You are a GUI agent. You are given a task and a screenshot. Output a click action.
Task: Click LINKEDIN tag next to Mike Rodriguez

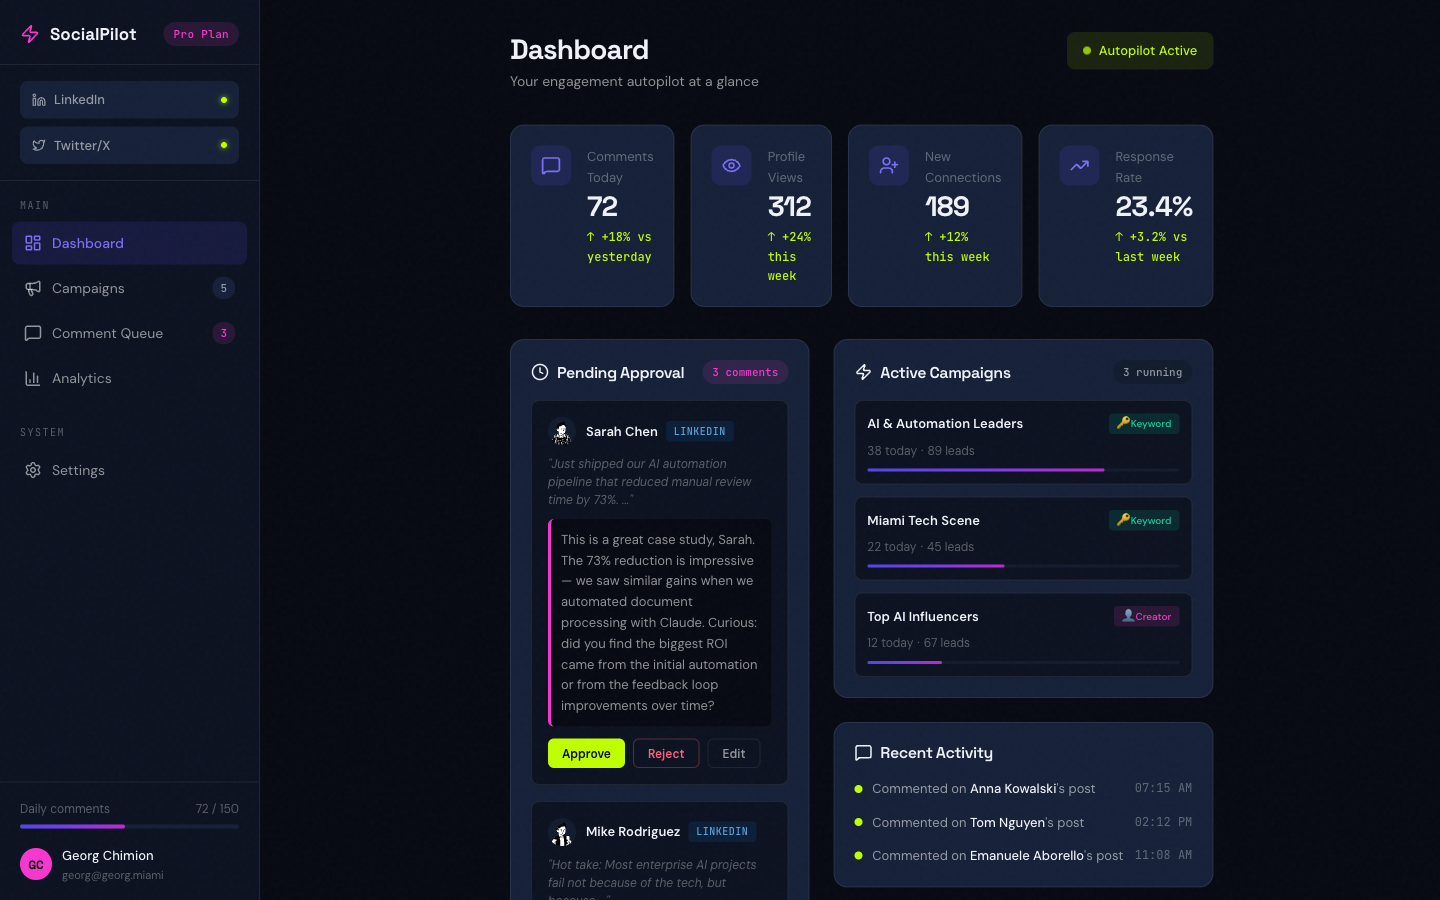(x=722, y=832)
